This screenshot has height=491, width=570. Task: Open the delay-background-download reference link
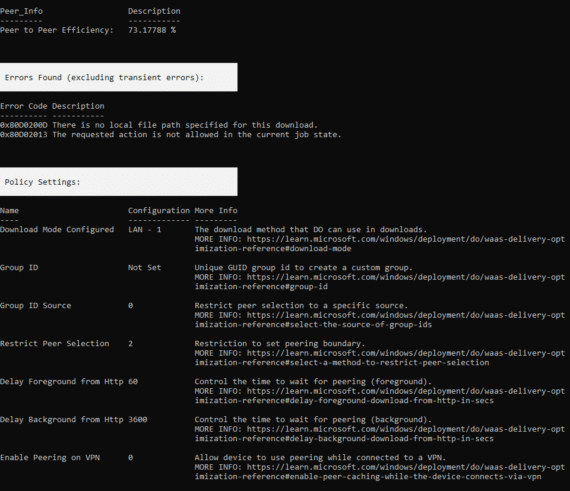click(380, 434)
